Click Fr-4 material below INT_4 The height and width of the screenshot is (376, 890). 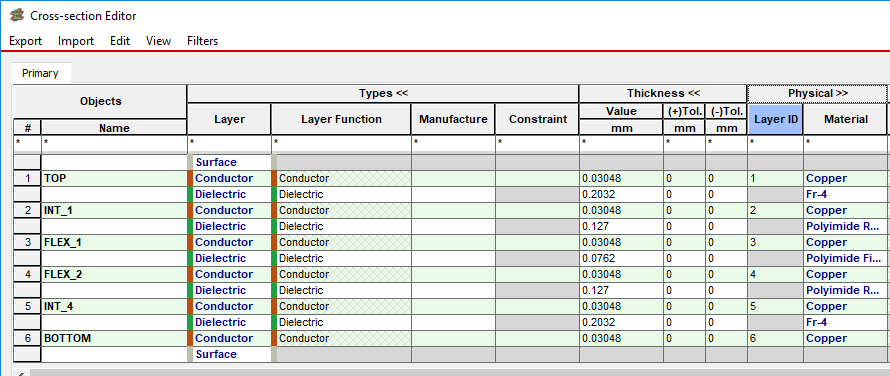click(845, 322)
